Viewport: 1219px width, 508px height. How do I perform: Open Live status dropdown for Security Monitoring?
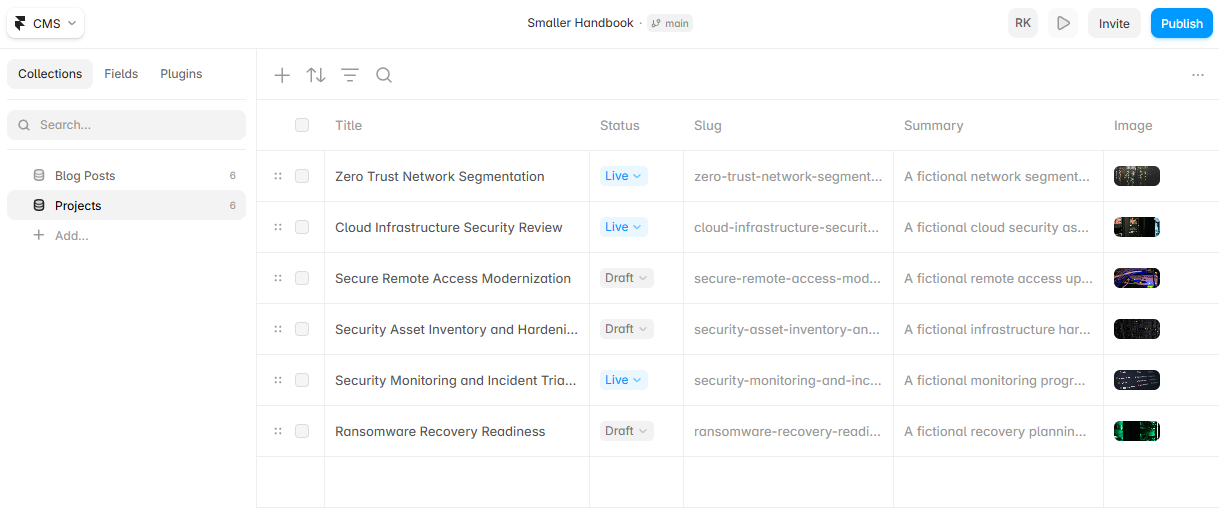pos(624,380)
